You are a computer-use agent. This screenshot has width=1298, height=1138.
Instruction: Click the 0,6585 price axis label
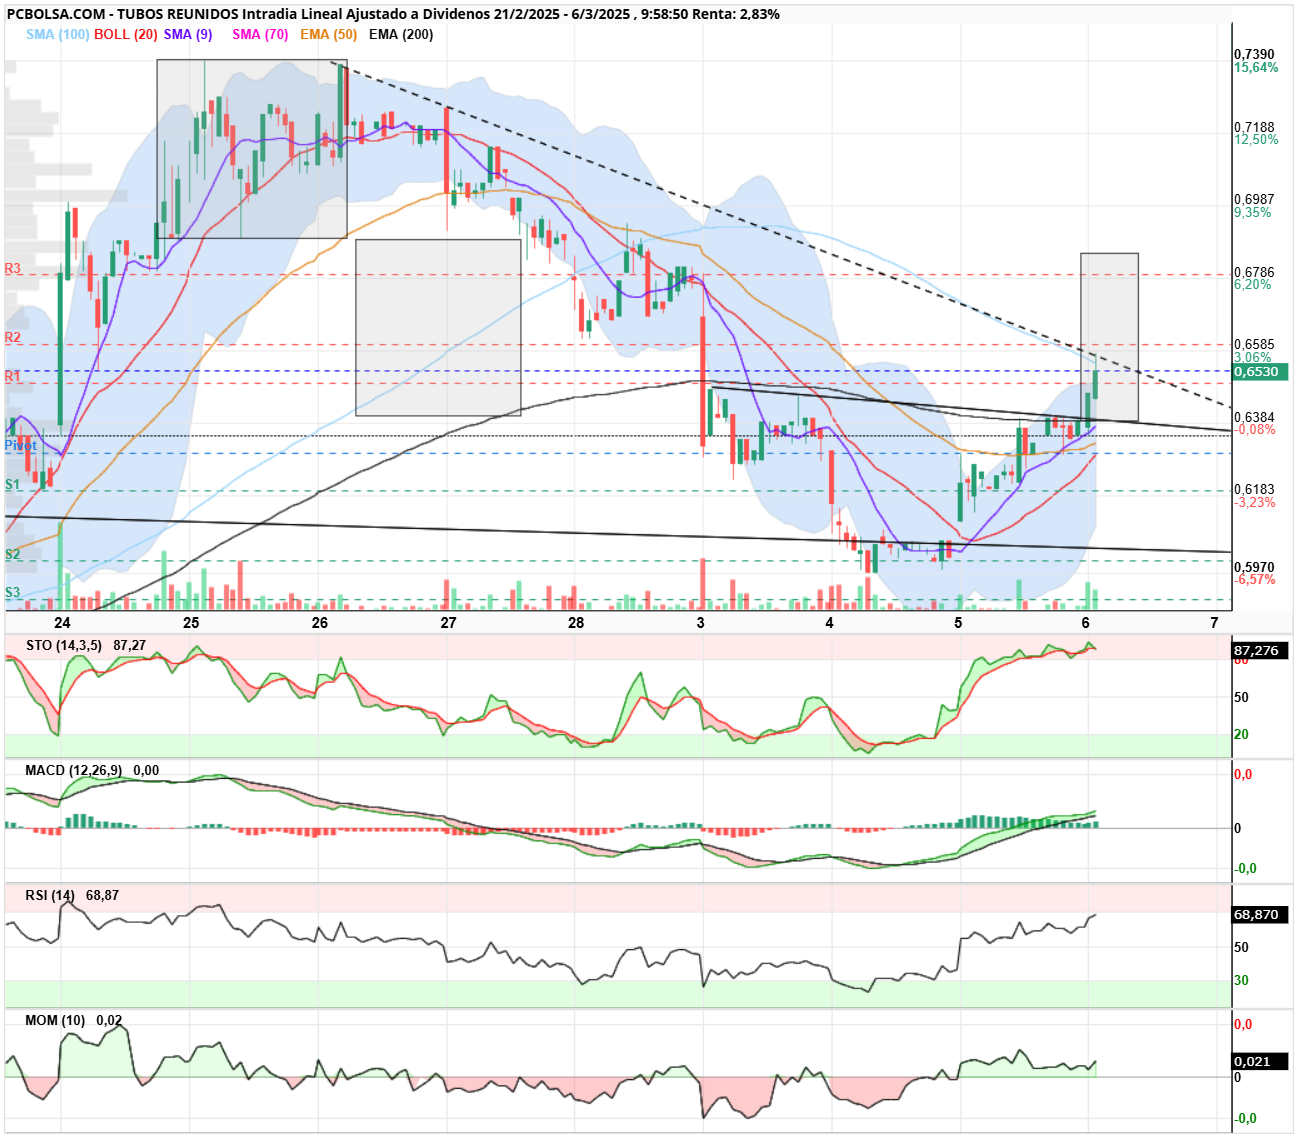1254,345
